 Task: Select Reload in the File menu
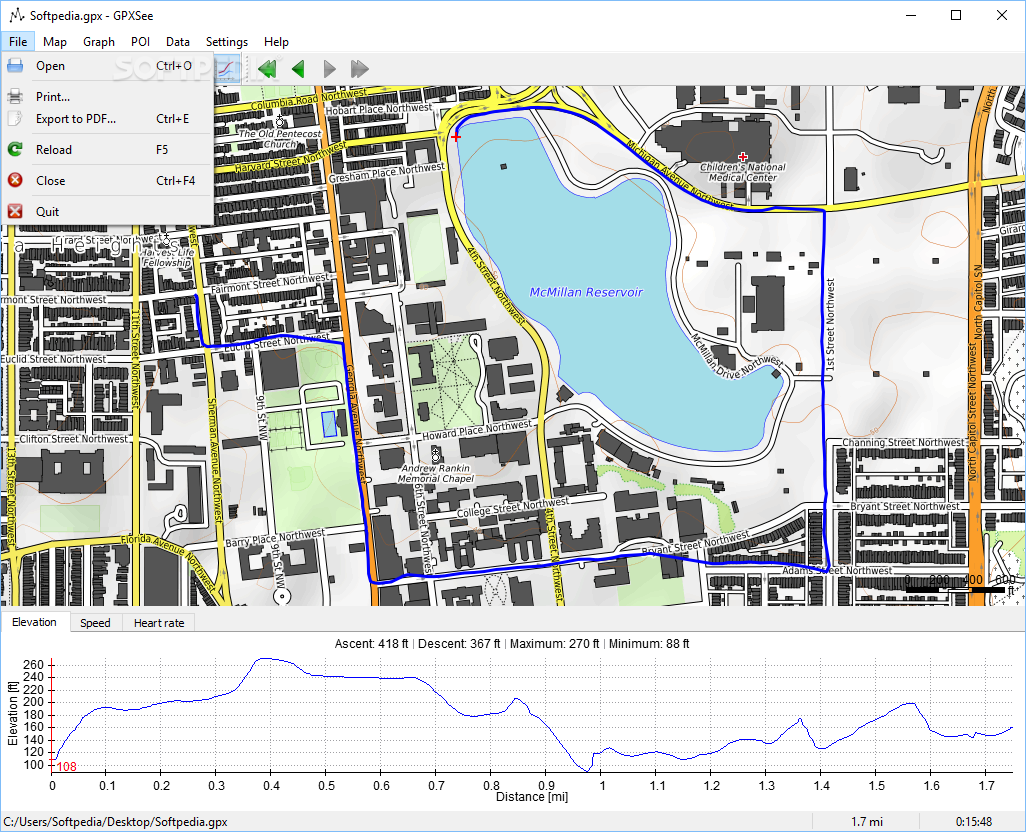point(108,150)
